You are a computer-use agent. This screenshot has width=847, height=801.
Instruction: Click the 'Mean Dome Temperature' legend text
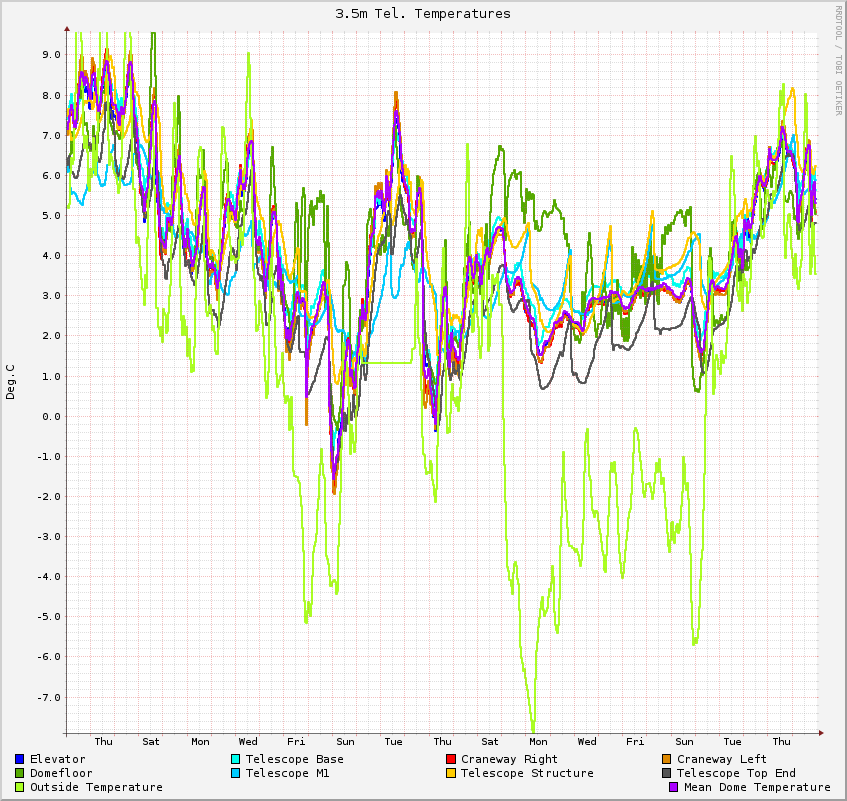pyautogui.click(x=756, y=787)
